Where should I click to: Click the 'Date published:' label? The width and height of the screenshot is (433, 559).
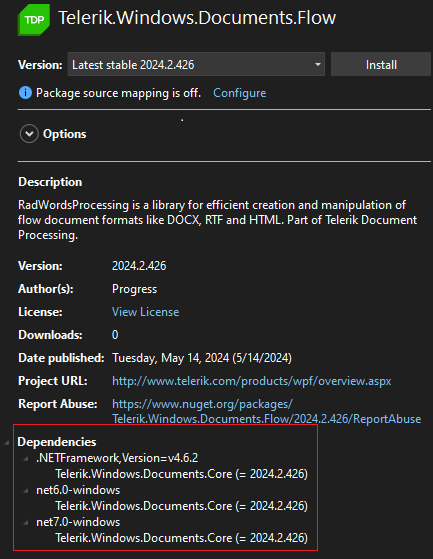[61, 358]
